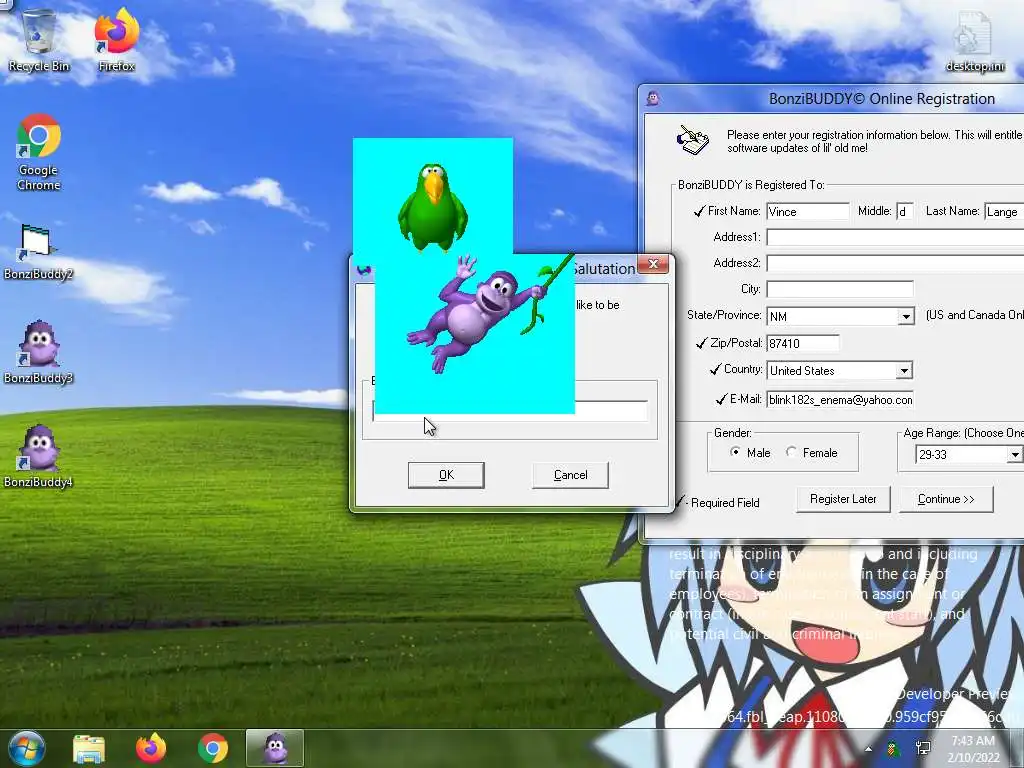
Task: Click the E-Mail field
Action: click(x=840, y=400)
